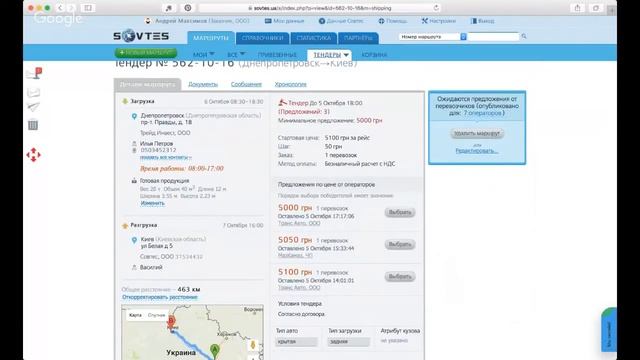Expand the Все submenu
The height and width of the screenshot is (360, 640).
coord(236,55)
